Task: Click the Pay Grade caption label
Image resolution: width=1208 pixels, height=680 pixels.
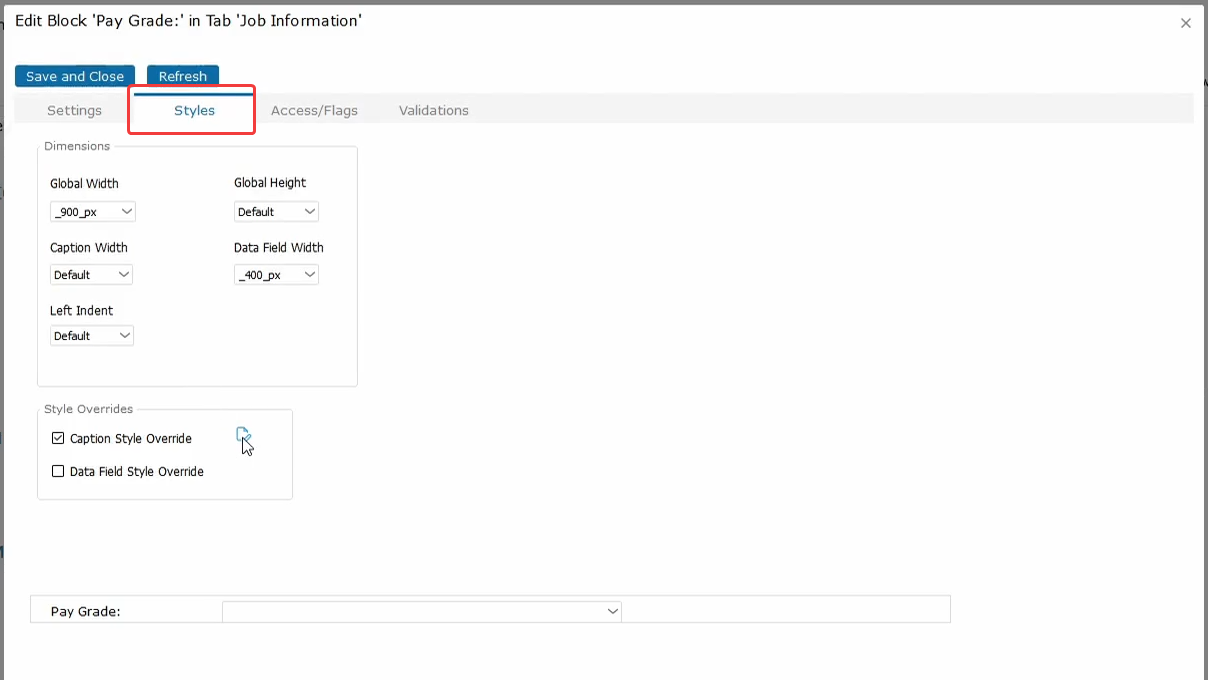Action: pyautogui.click(x=85, y=611)
